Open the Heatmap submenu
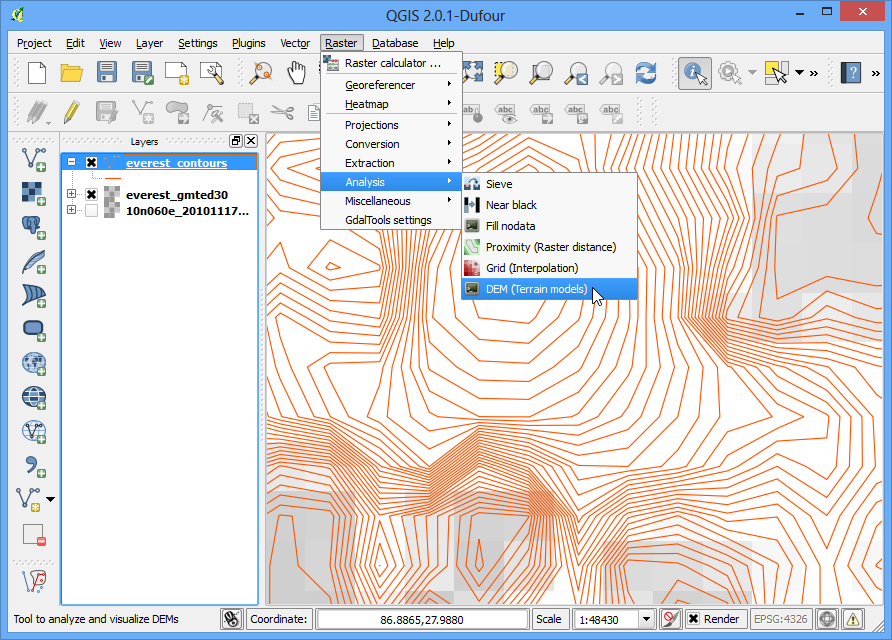This screenshot has width=892, height=640. point(391,104)
